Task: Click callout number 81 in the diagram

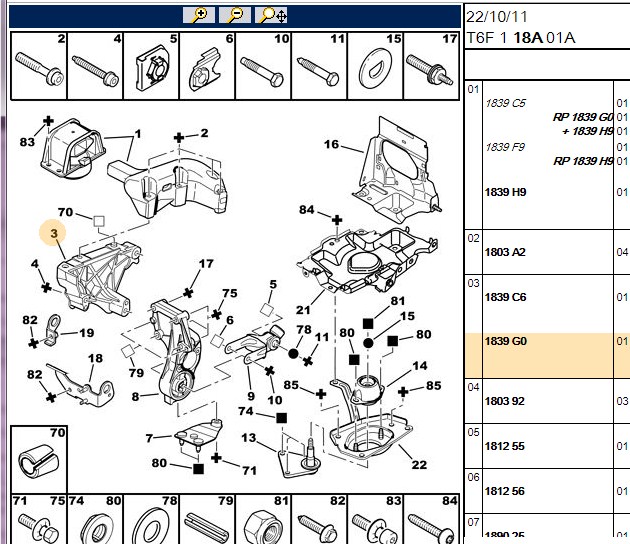Action: [397, 301]
